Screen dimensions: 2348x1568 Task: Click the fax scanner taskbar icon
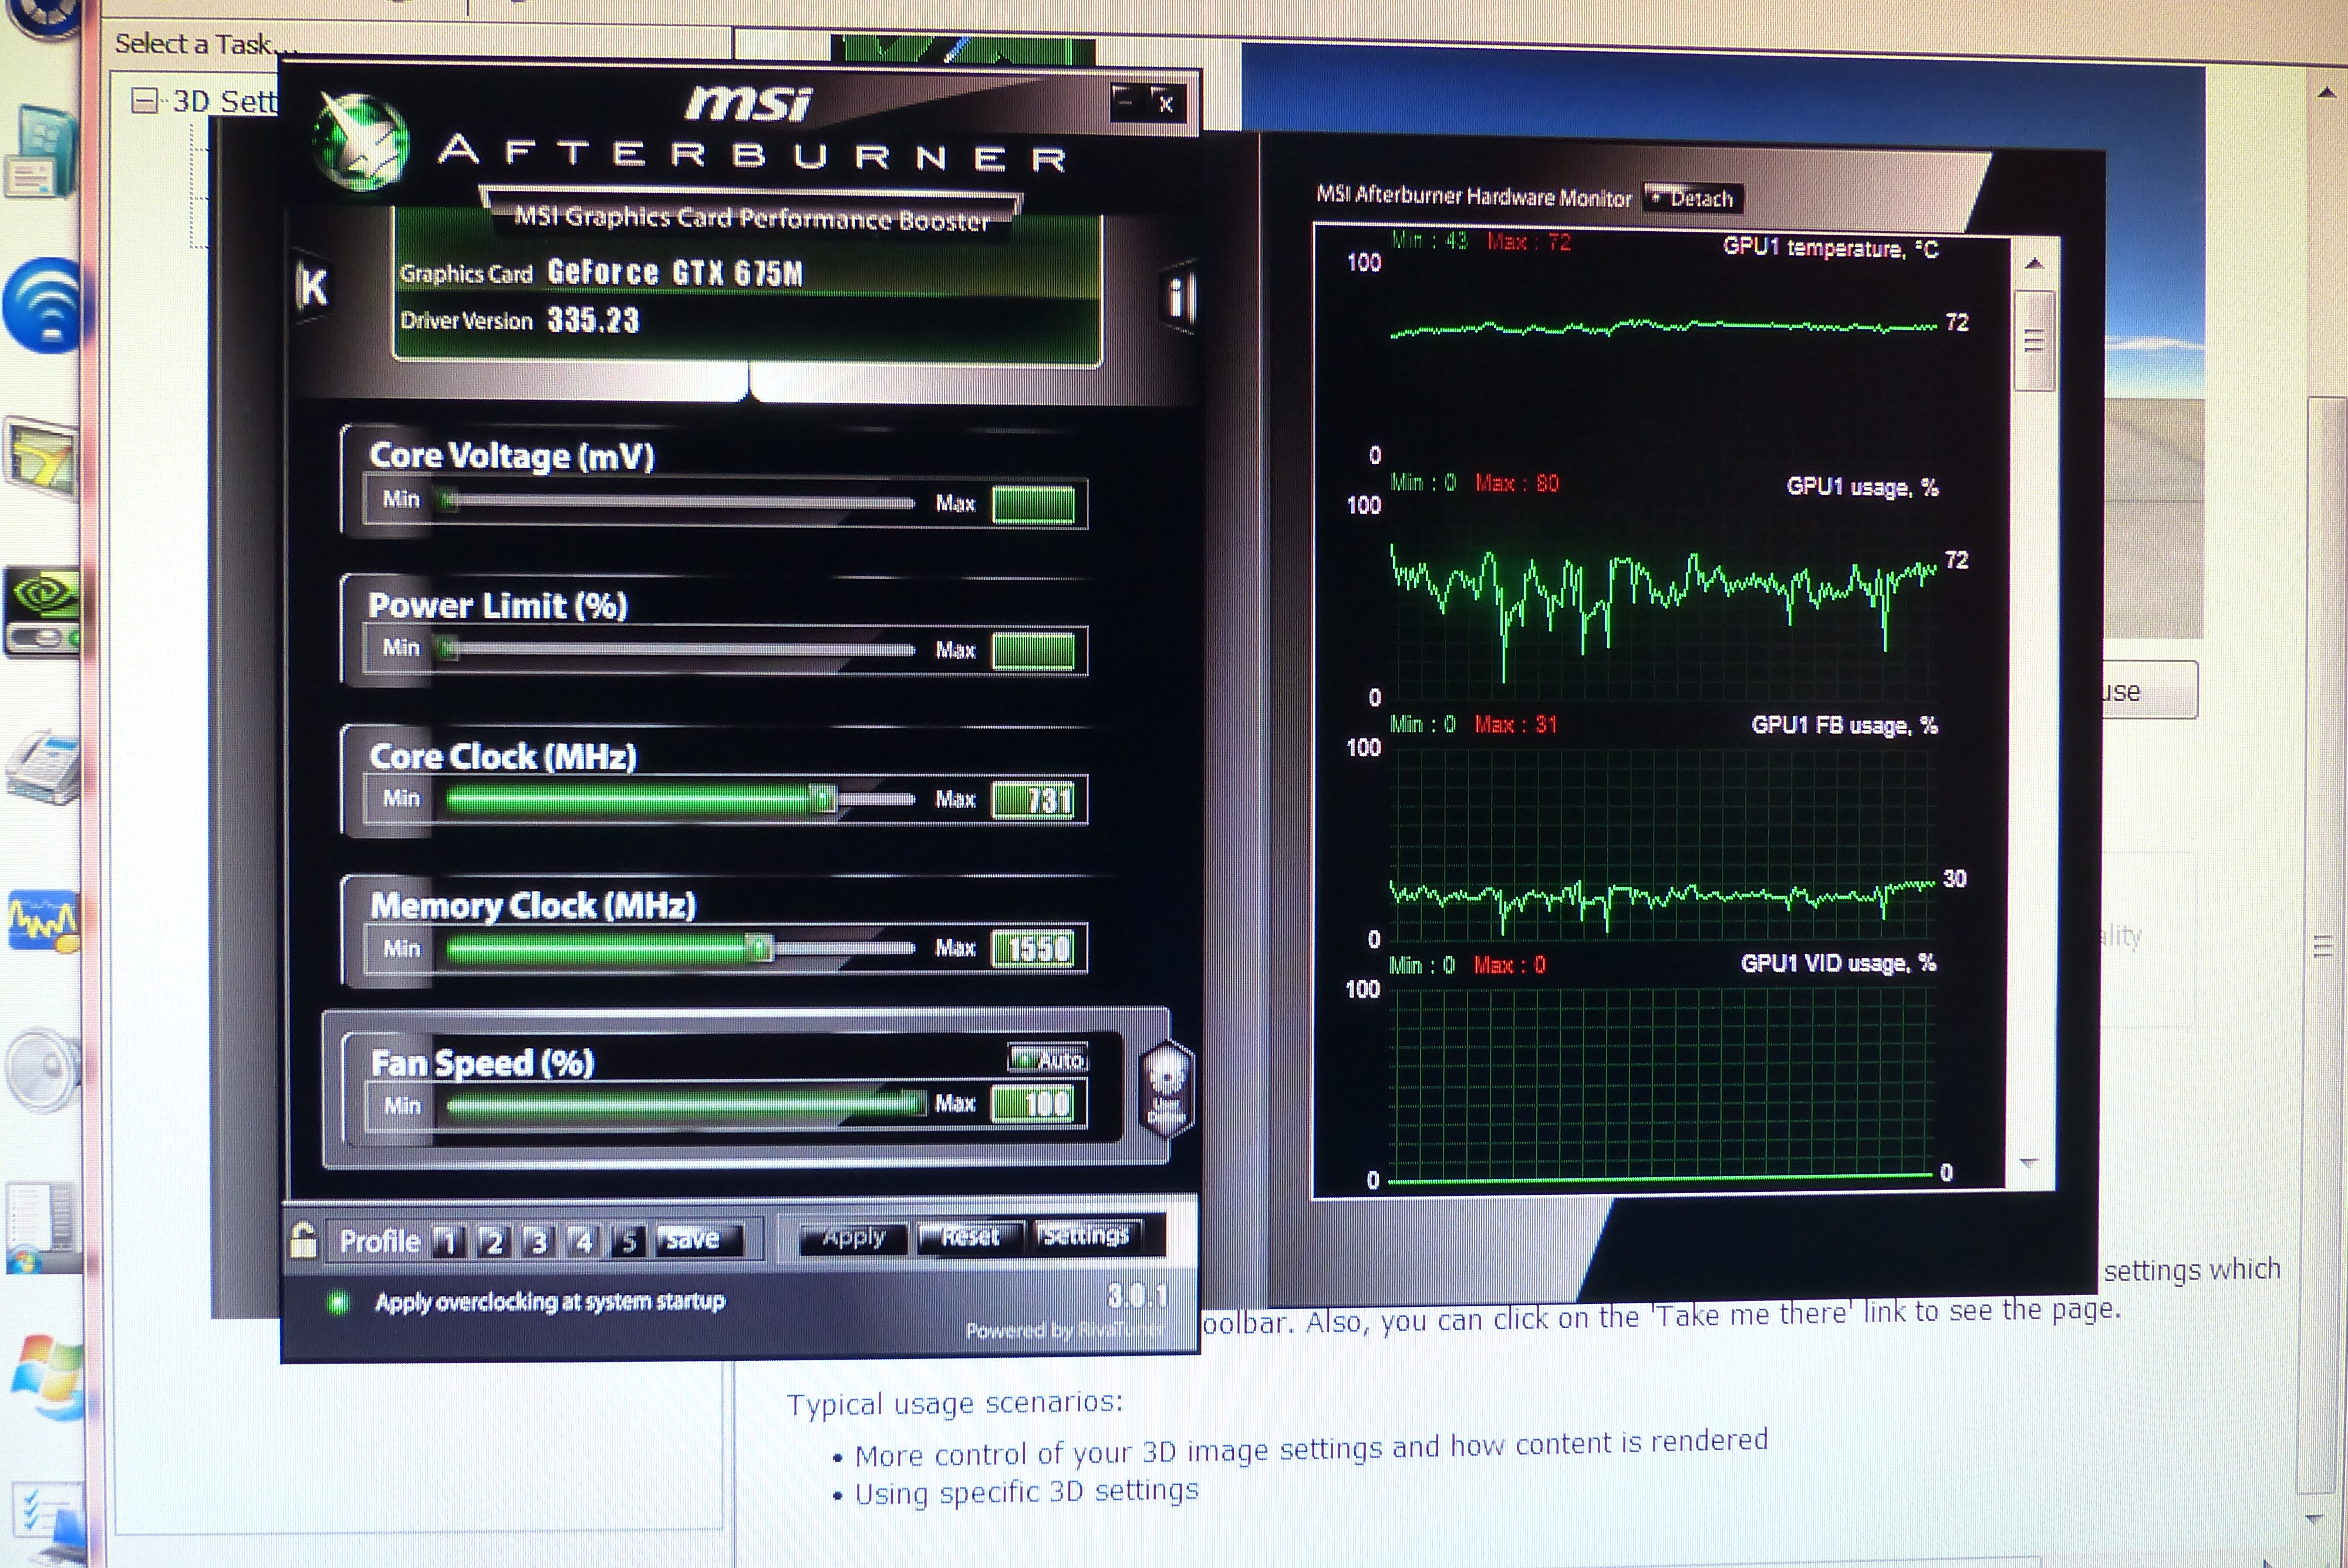(44, 768)
